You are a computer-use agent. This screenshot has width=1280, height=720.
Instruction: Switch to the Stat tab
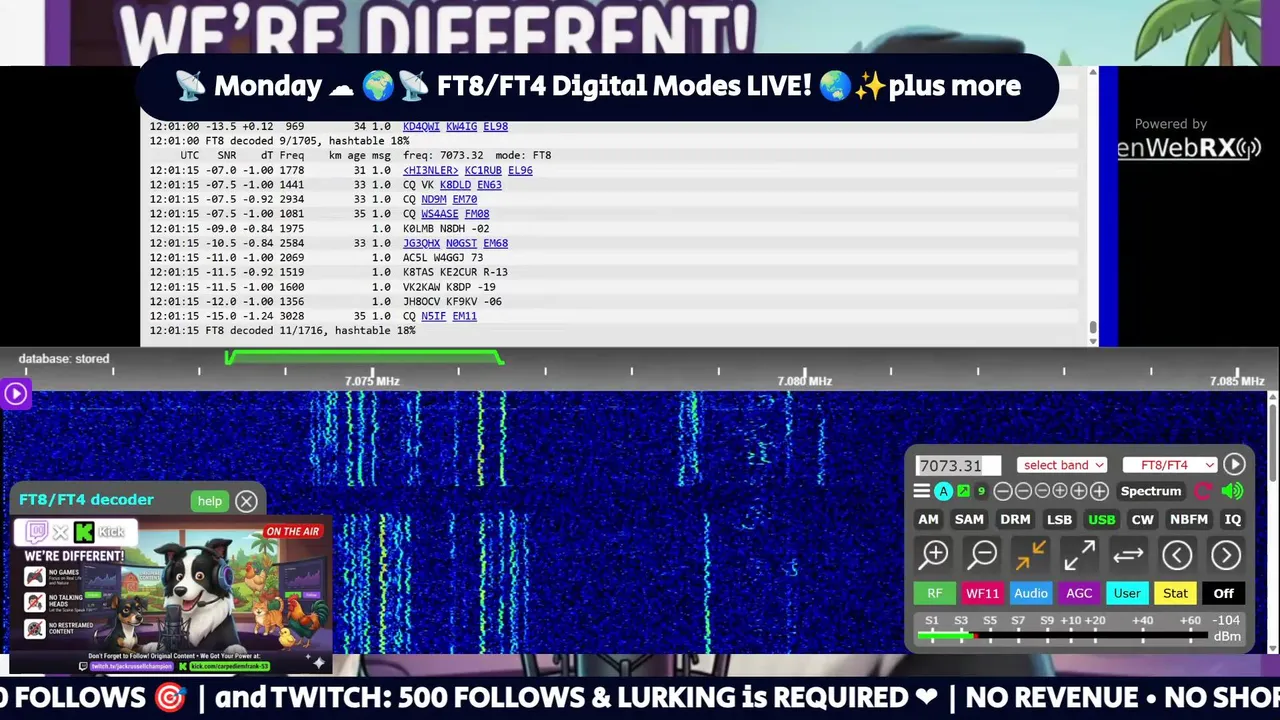[1175, 593]
